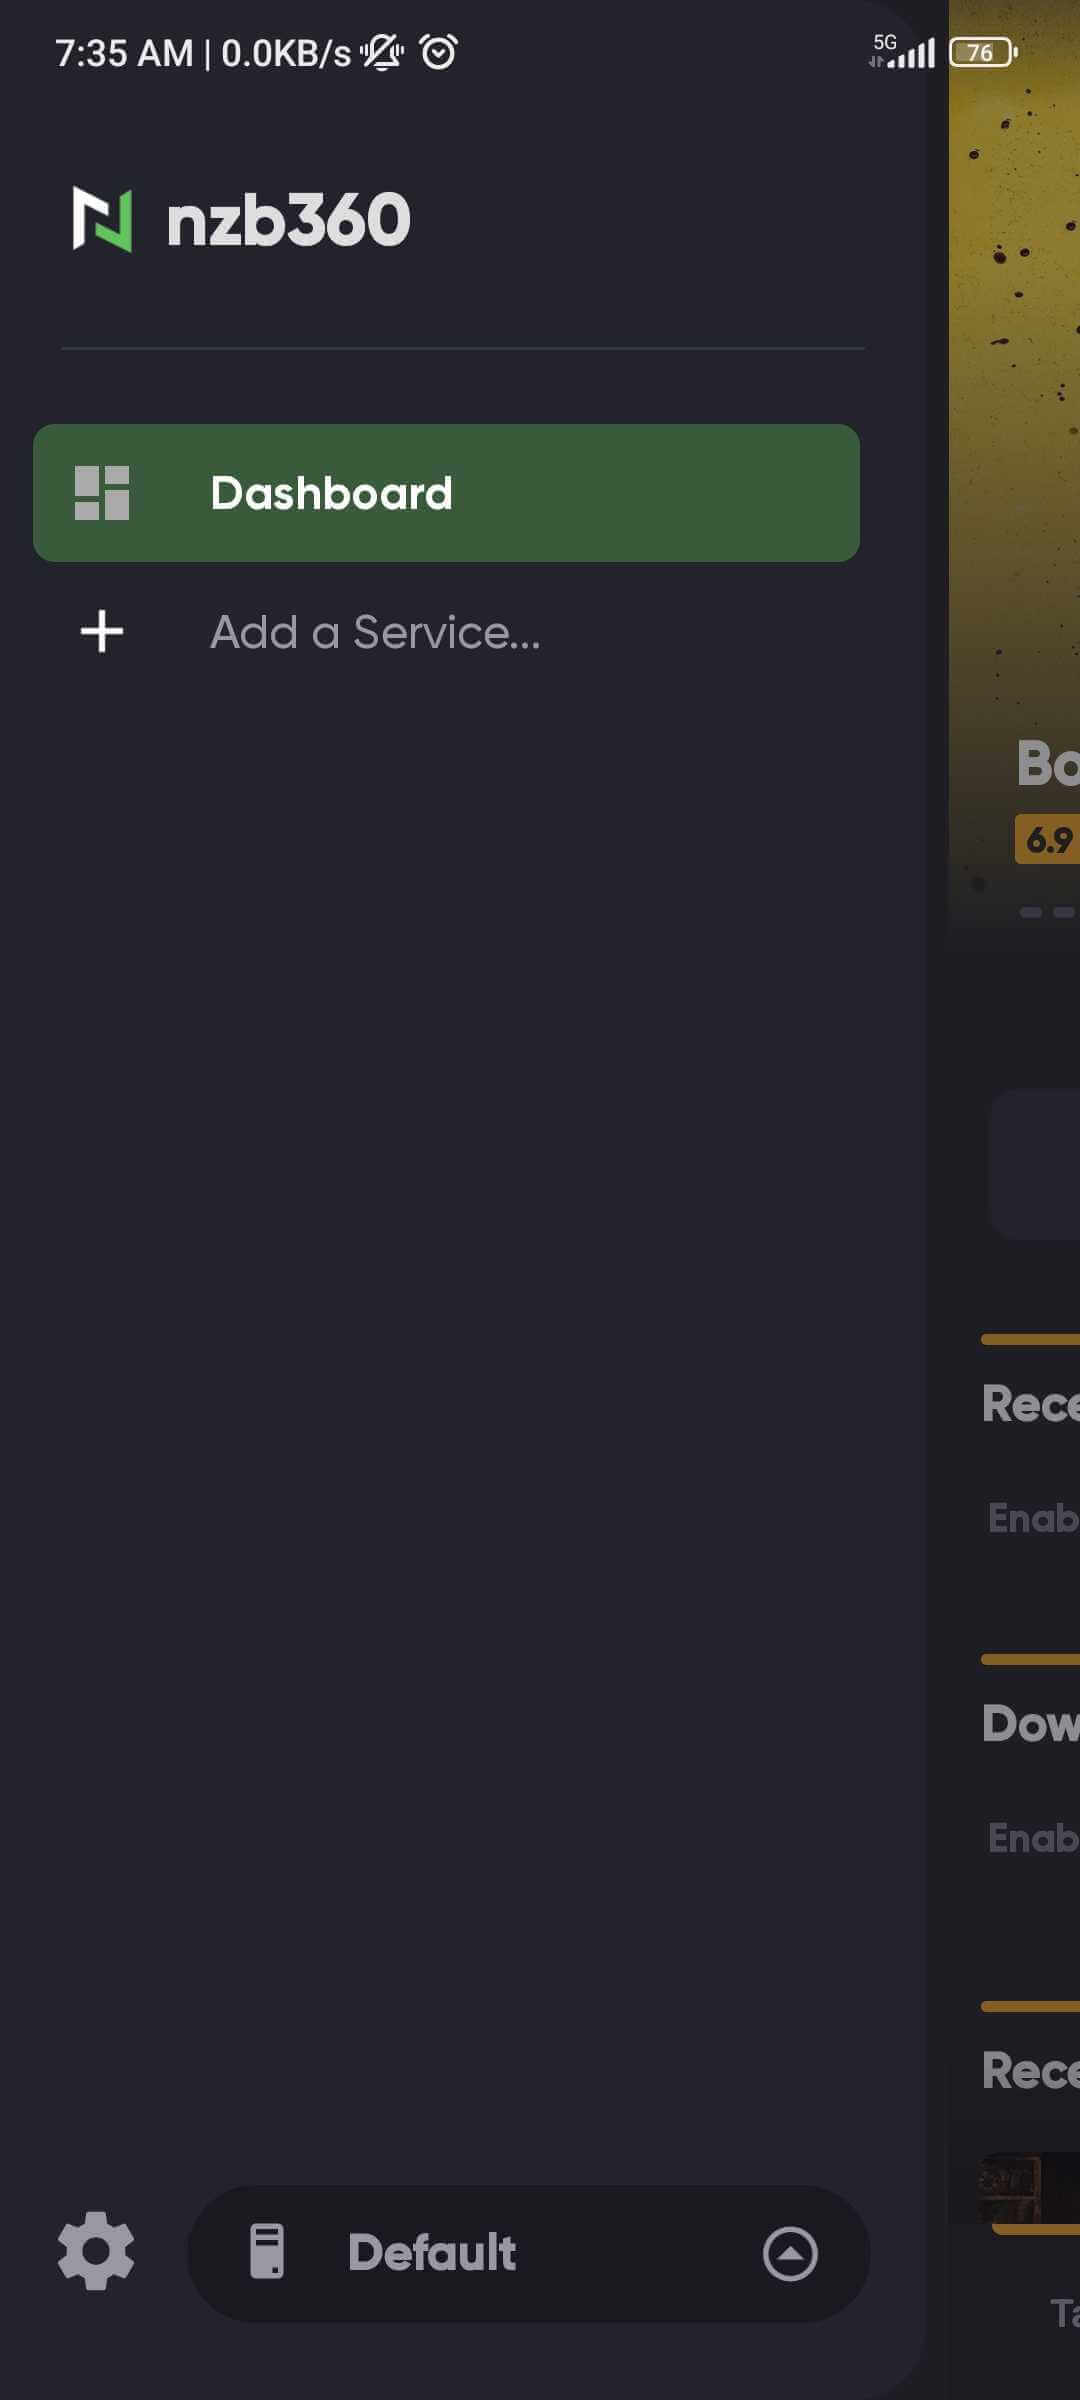
Task: Open the Default server dropdown
Action: point(528,2253)
